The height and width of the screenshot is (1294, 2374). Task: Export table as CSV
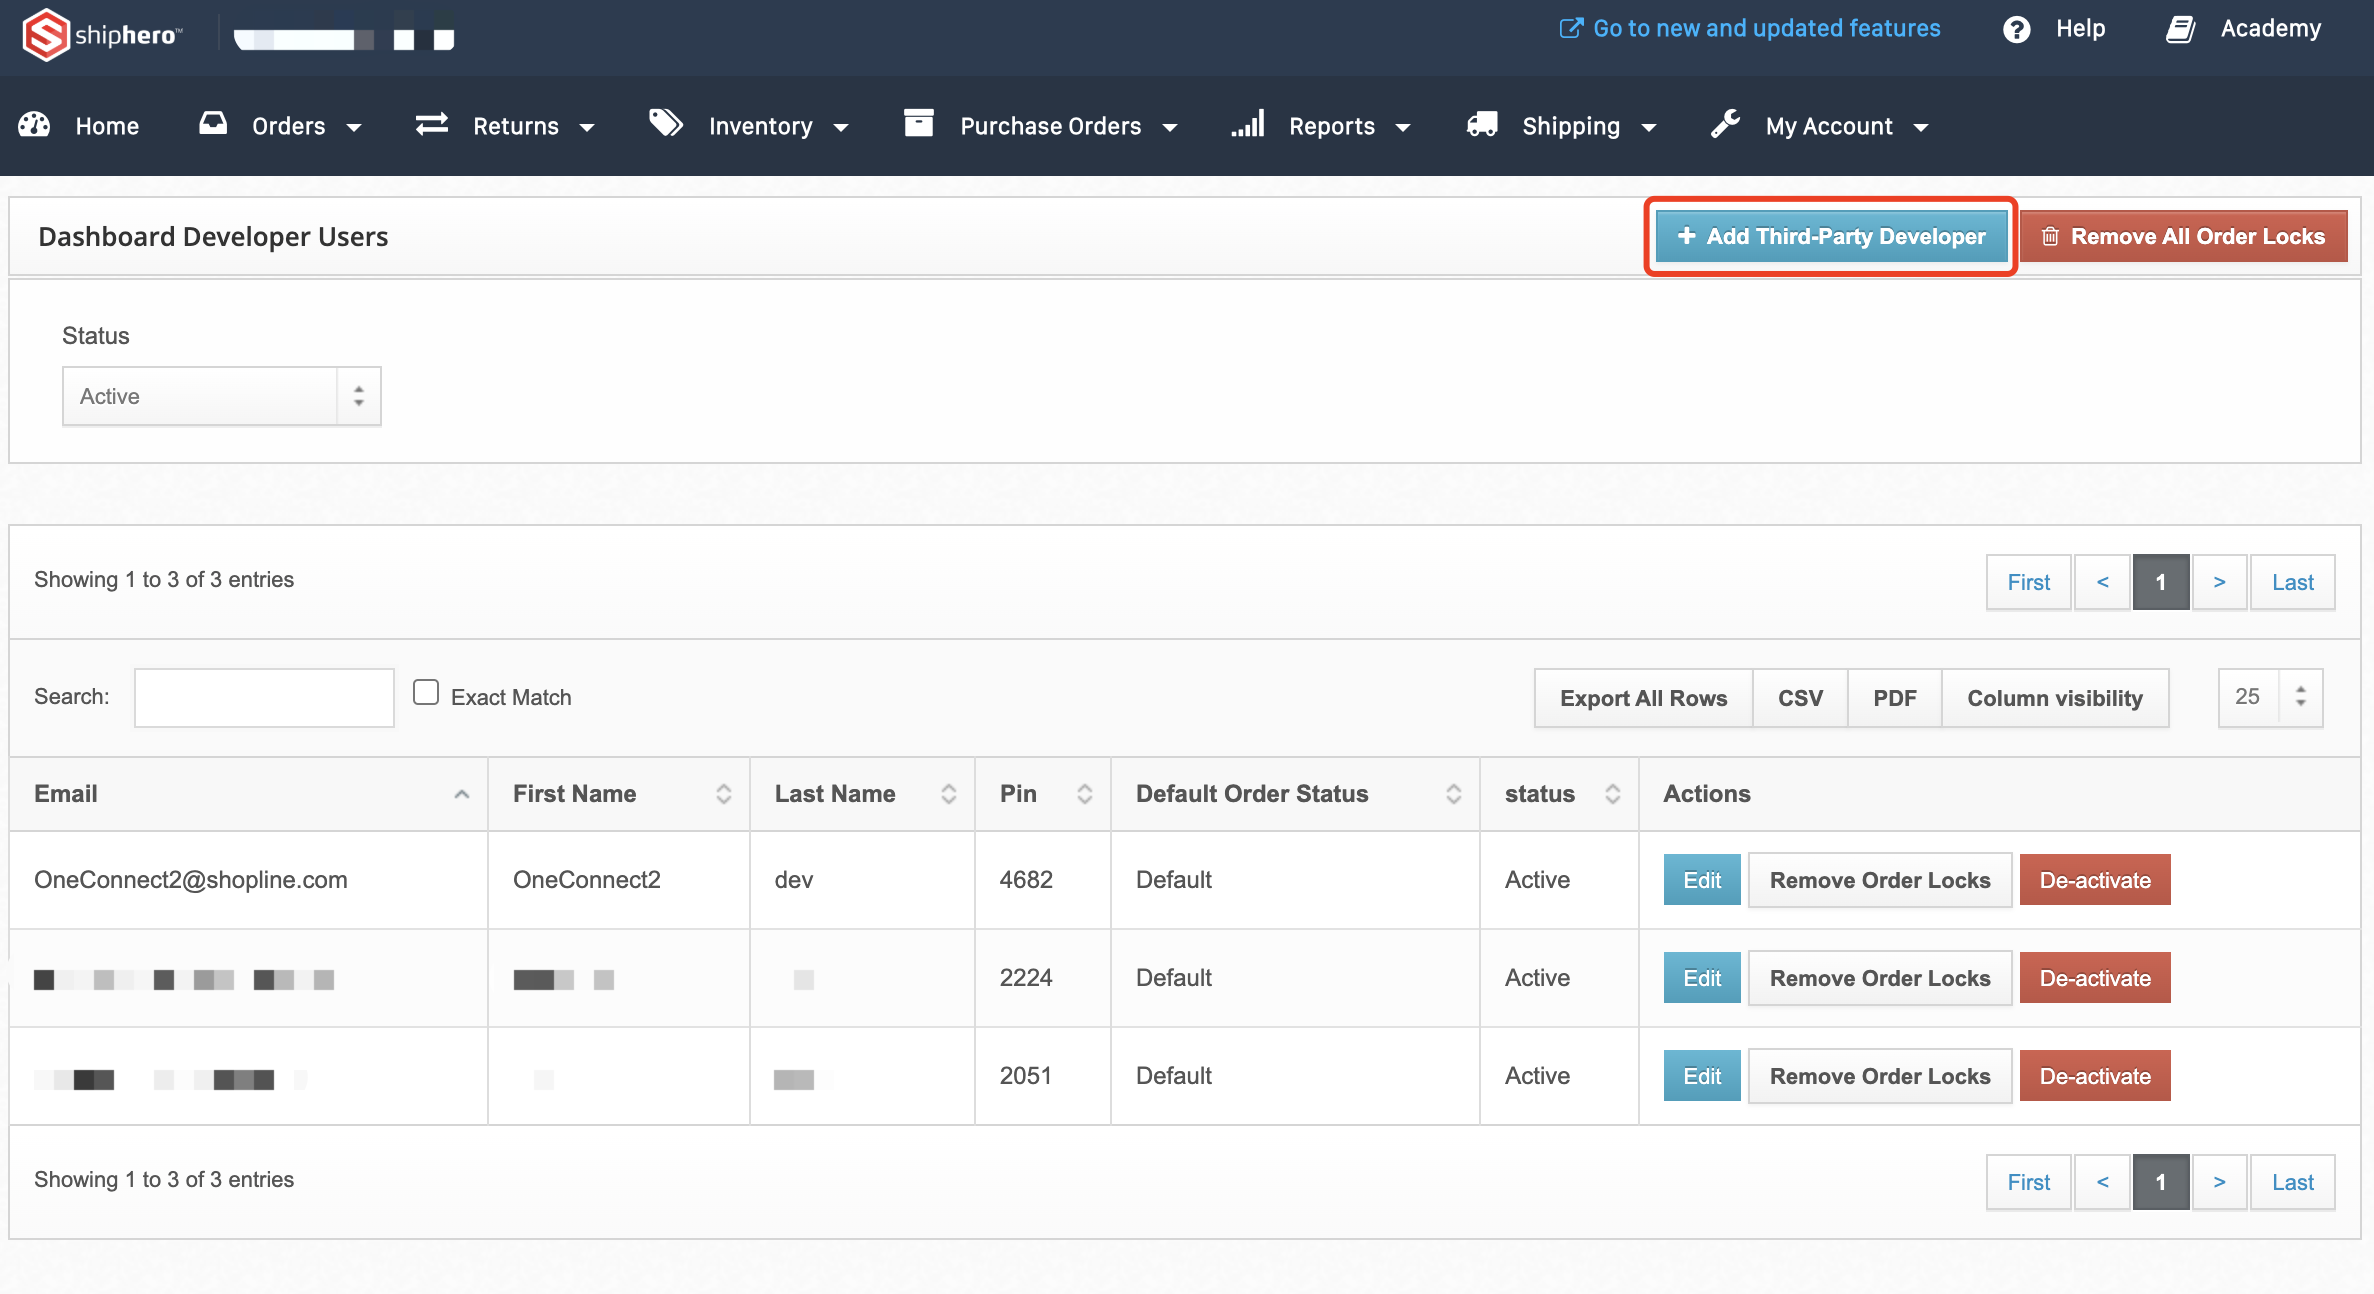coord(1800,698)
